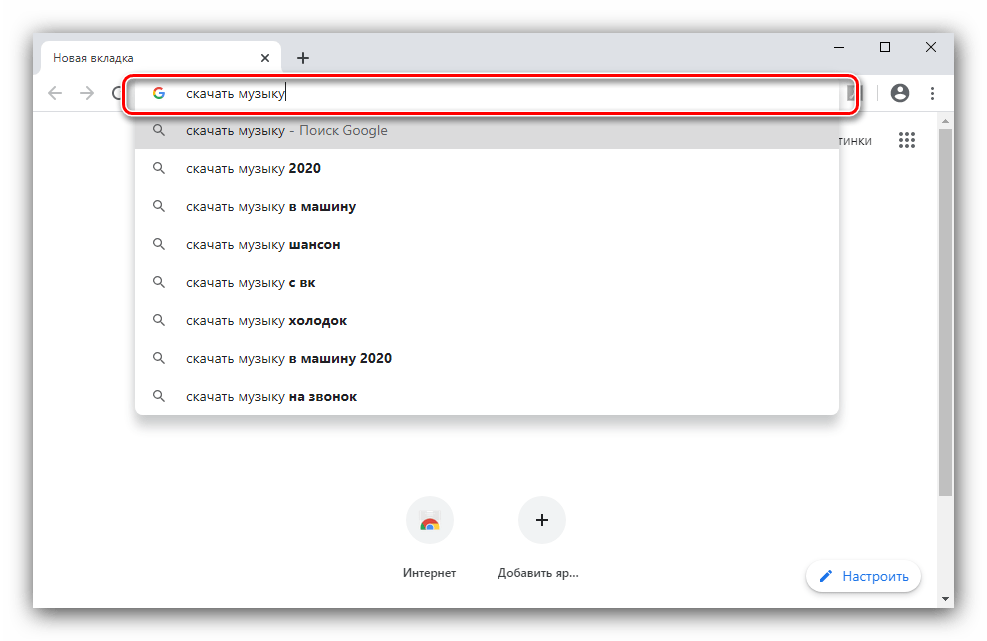Image resolution: width=987 pixels, height=641 pixels.
Task: Close the 'Новая вкладка' tab
Action: coord(265,58)
